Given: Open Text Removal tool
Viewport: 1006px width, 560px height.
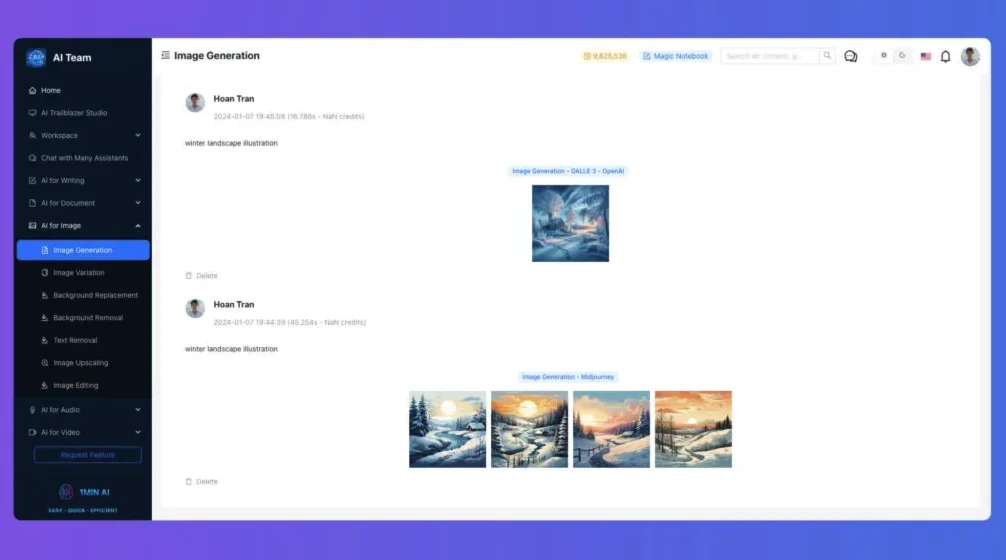Looking at the screenshot, I should (x=82, y=340).
